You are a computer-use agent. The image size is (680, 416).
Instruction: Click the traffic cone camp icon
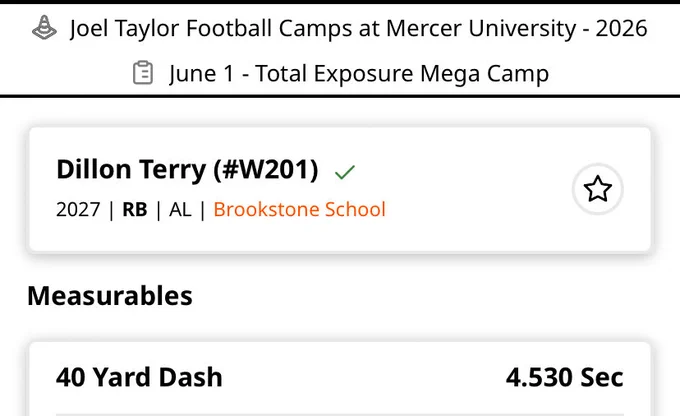click(44, 28)
